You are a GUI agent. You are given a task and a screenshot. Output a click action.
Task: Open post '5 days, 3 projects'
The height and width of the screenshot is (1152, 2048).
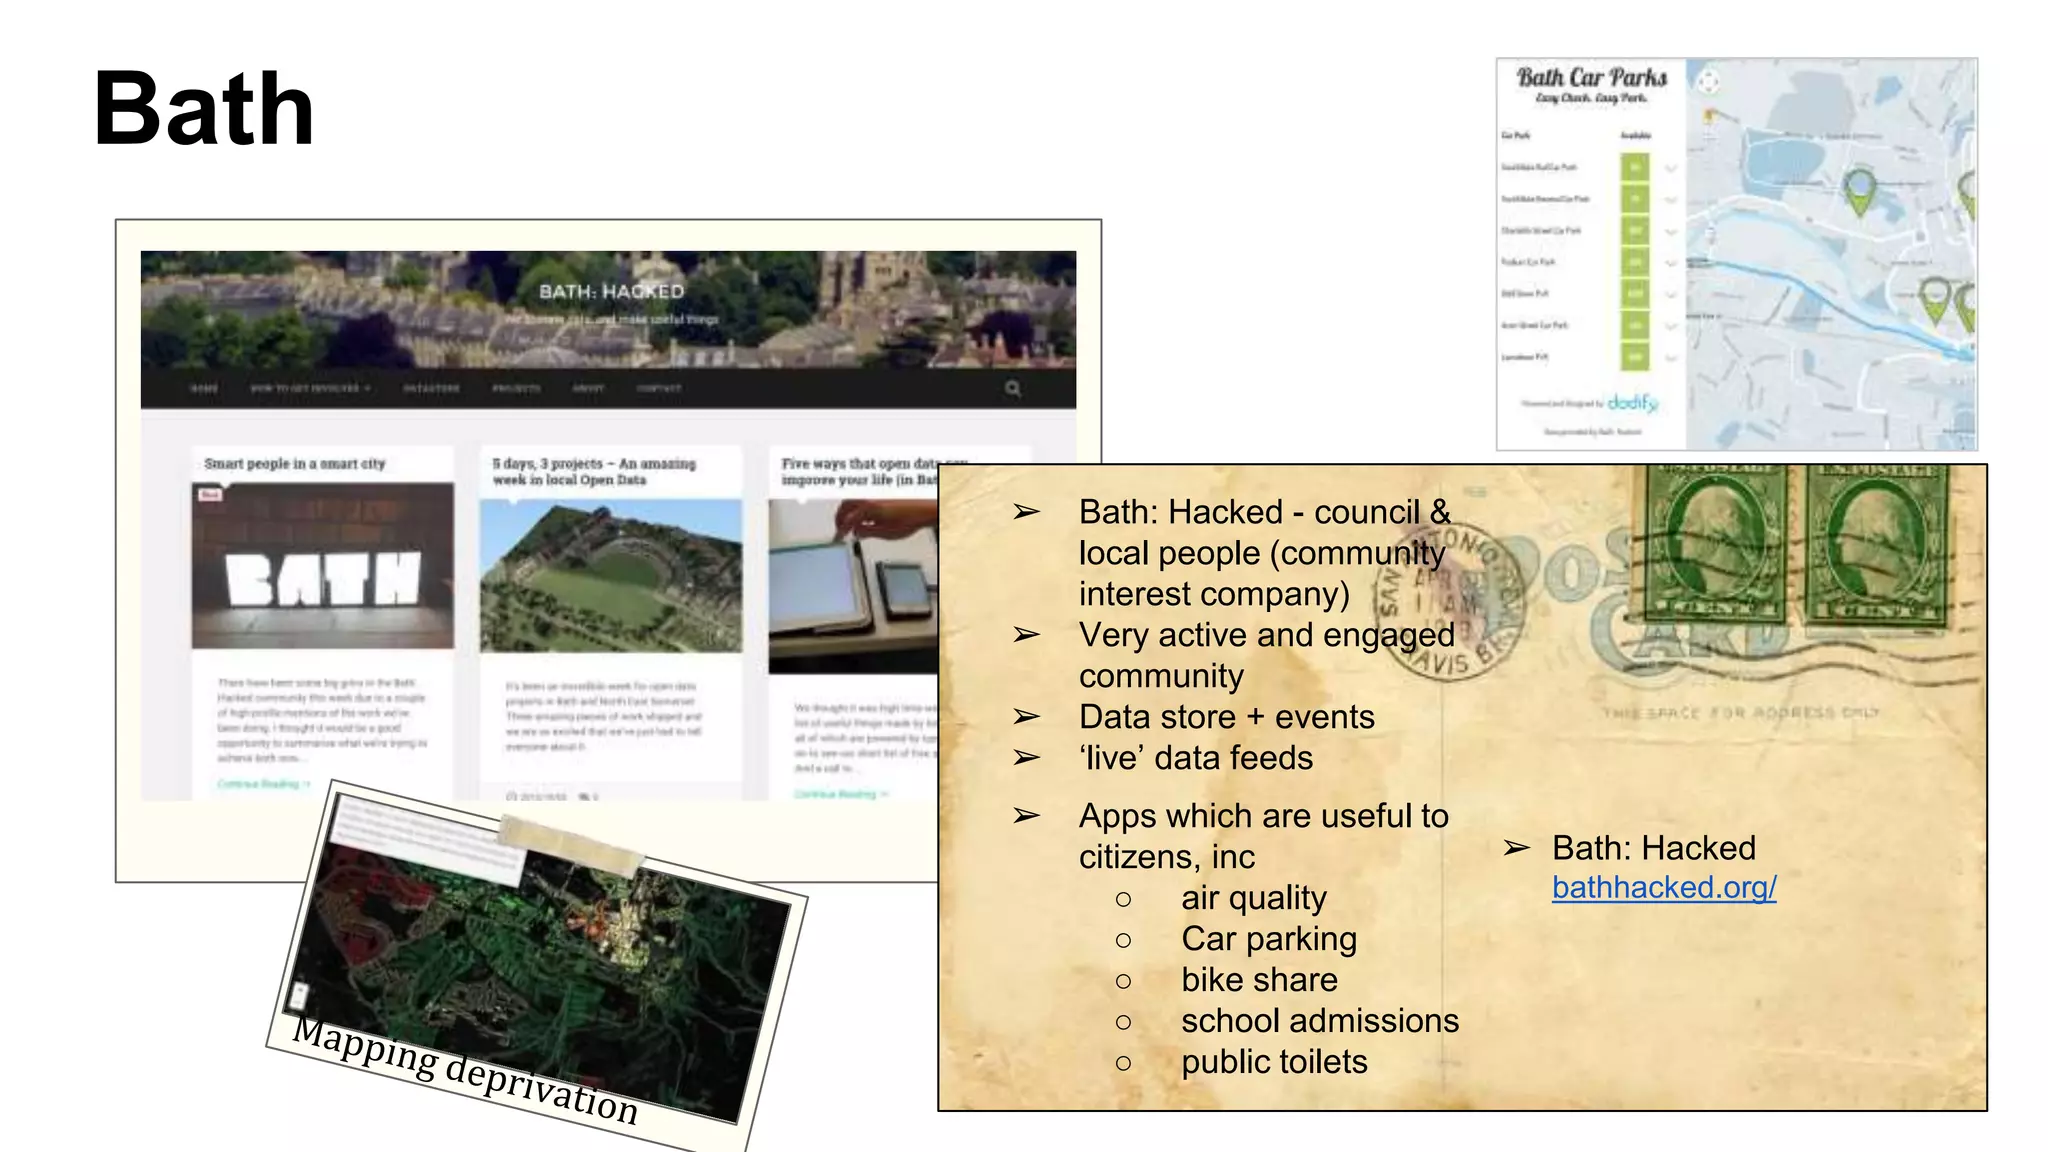point(594,471)
